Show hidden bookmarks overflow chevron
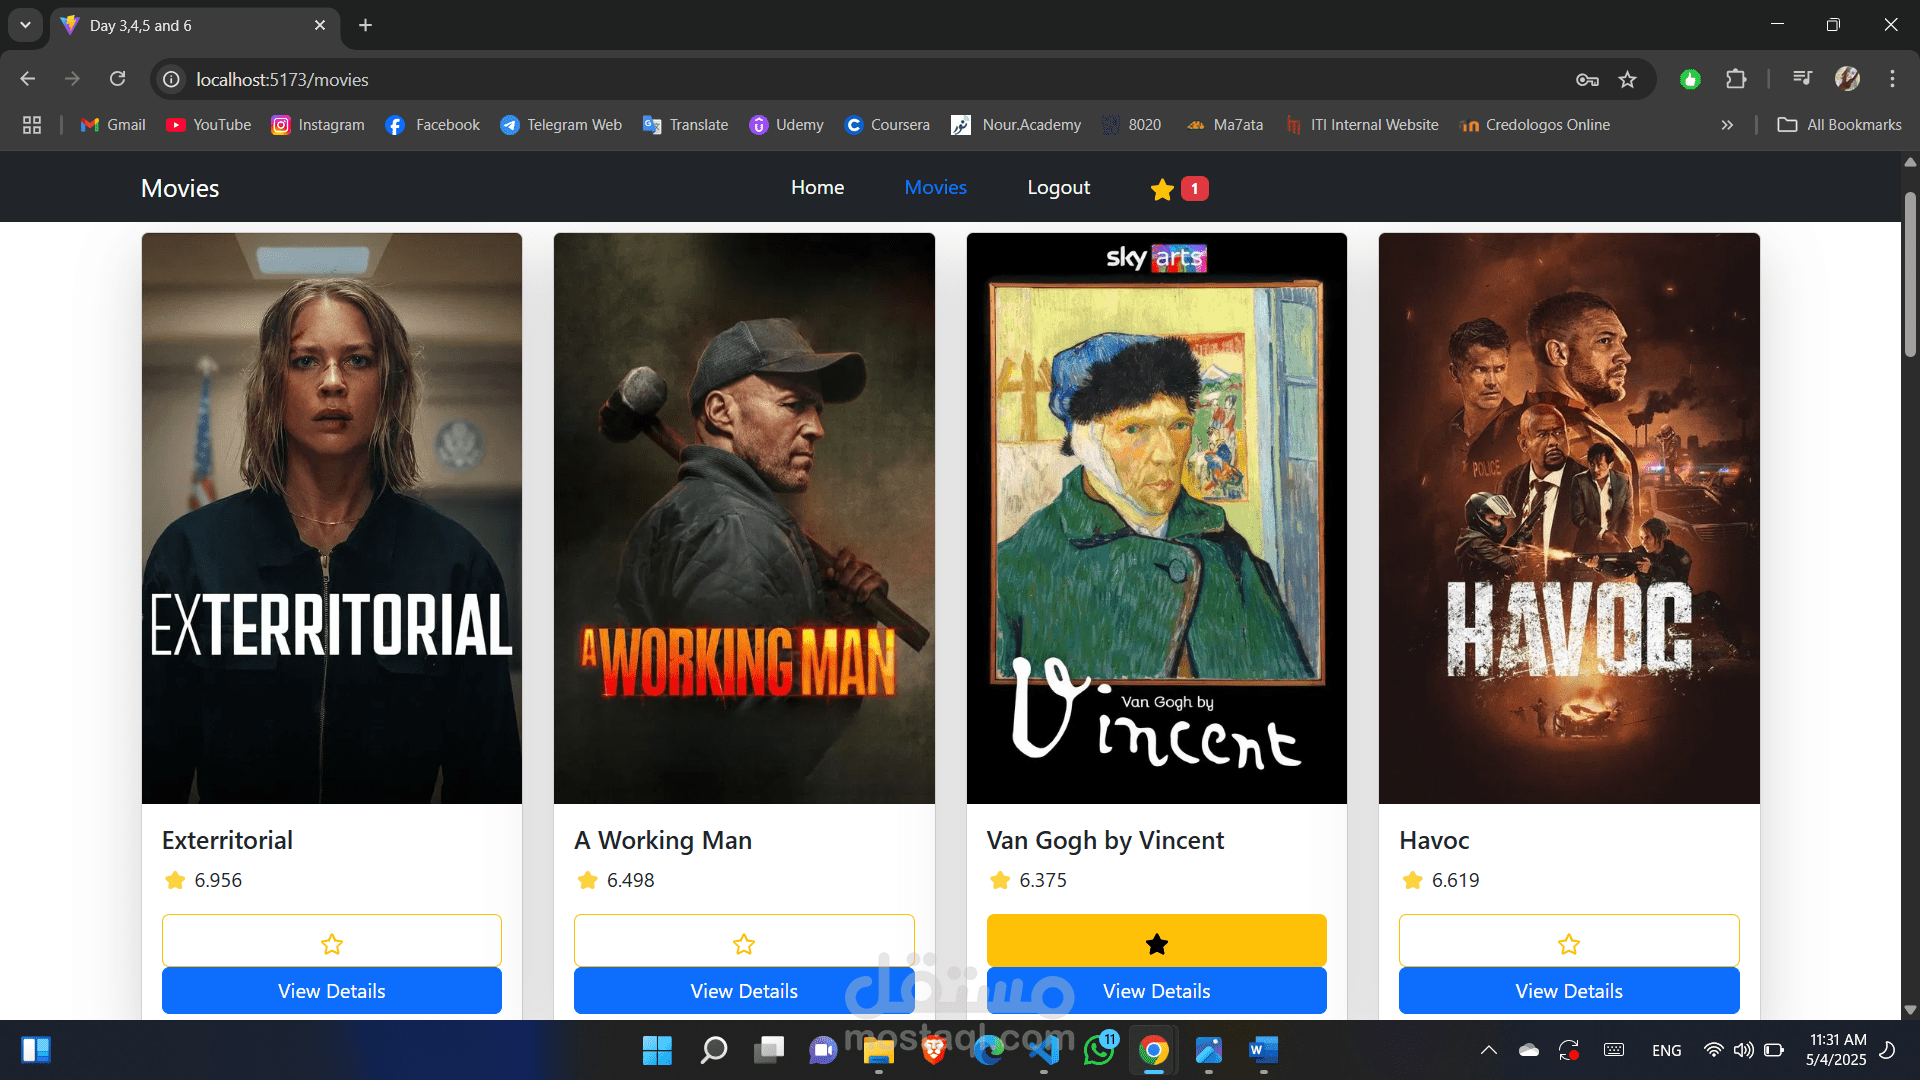The image size is (1920, 1080). [1727, 125]
